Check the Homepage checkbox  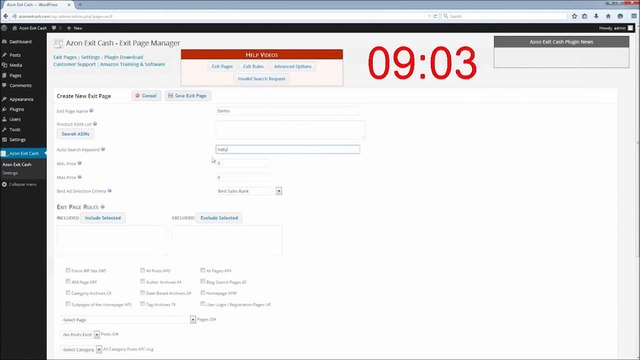click(202, 293)
